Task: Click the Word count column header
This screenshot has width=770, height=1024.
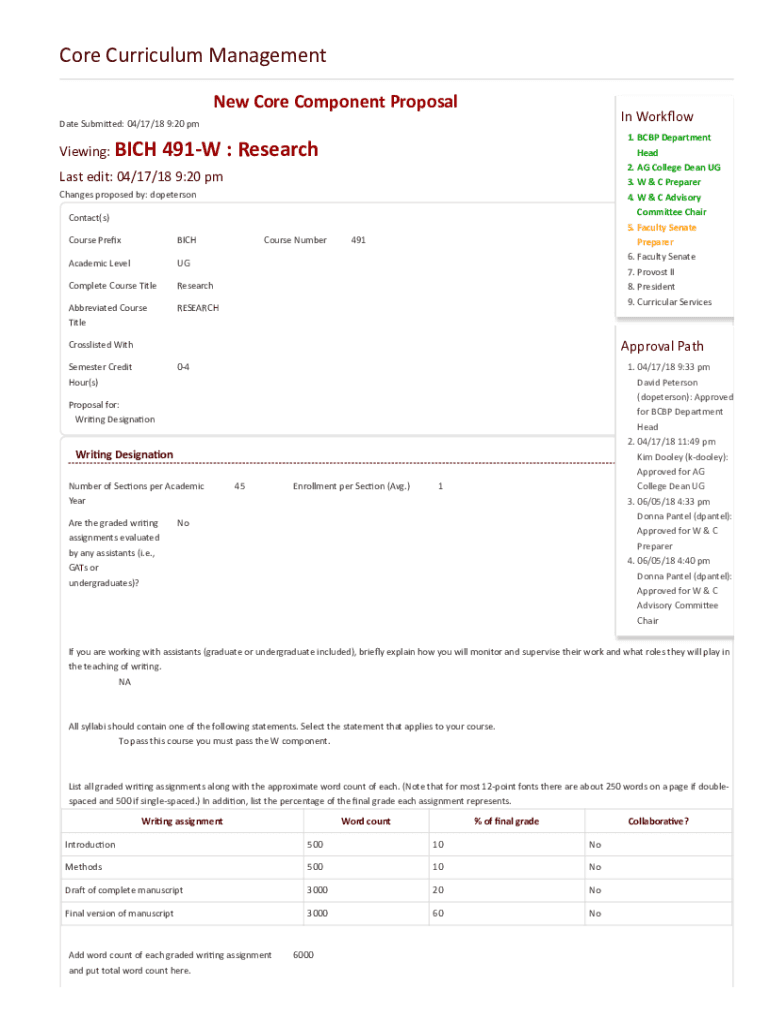Action: coord(365,822)
